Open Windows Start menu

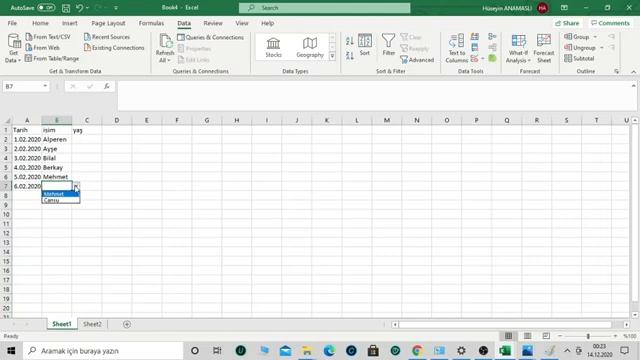(11, 351)
